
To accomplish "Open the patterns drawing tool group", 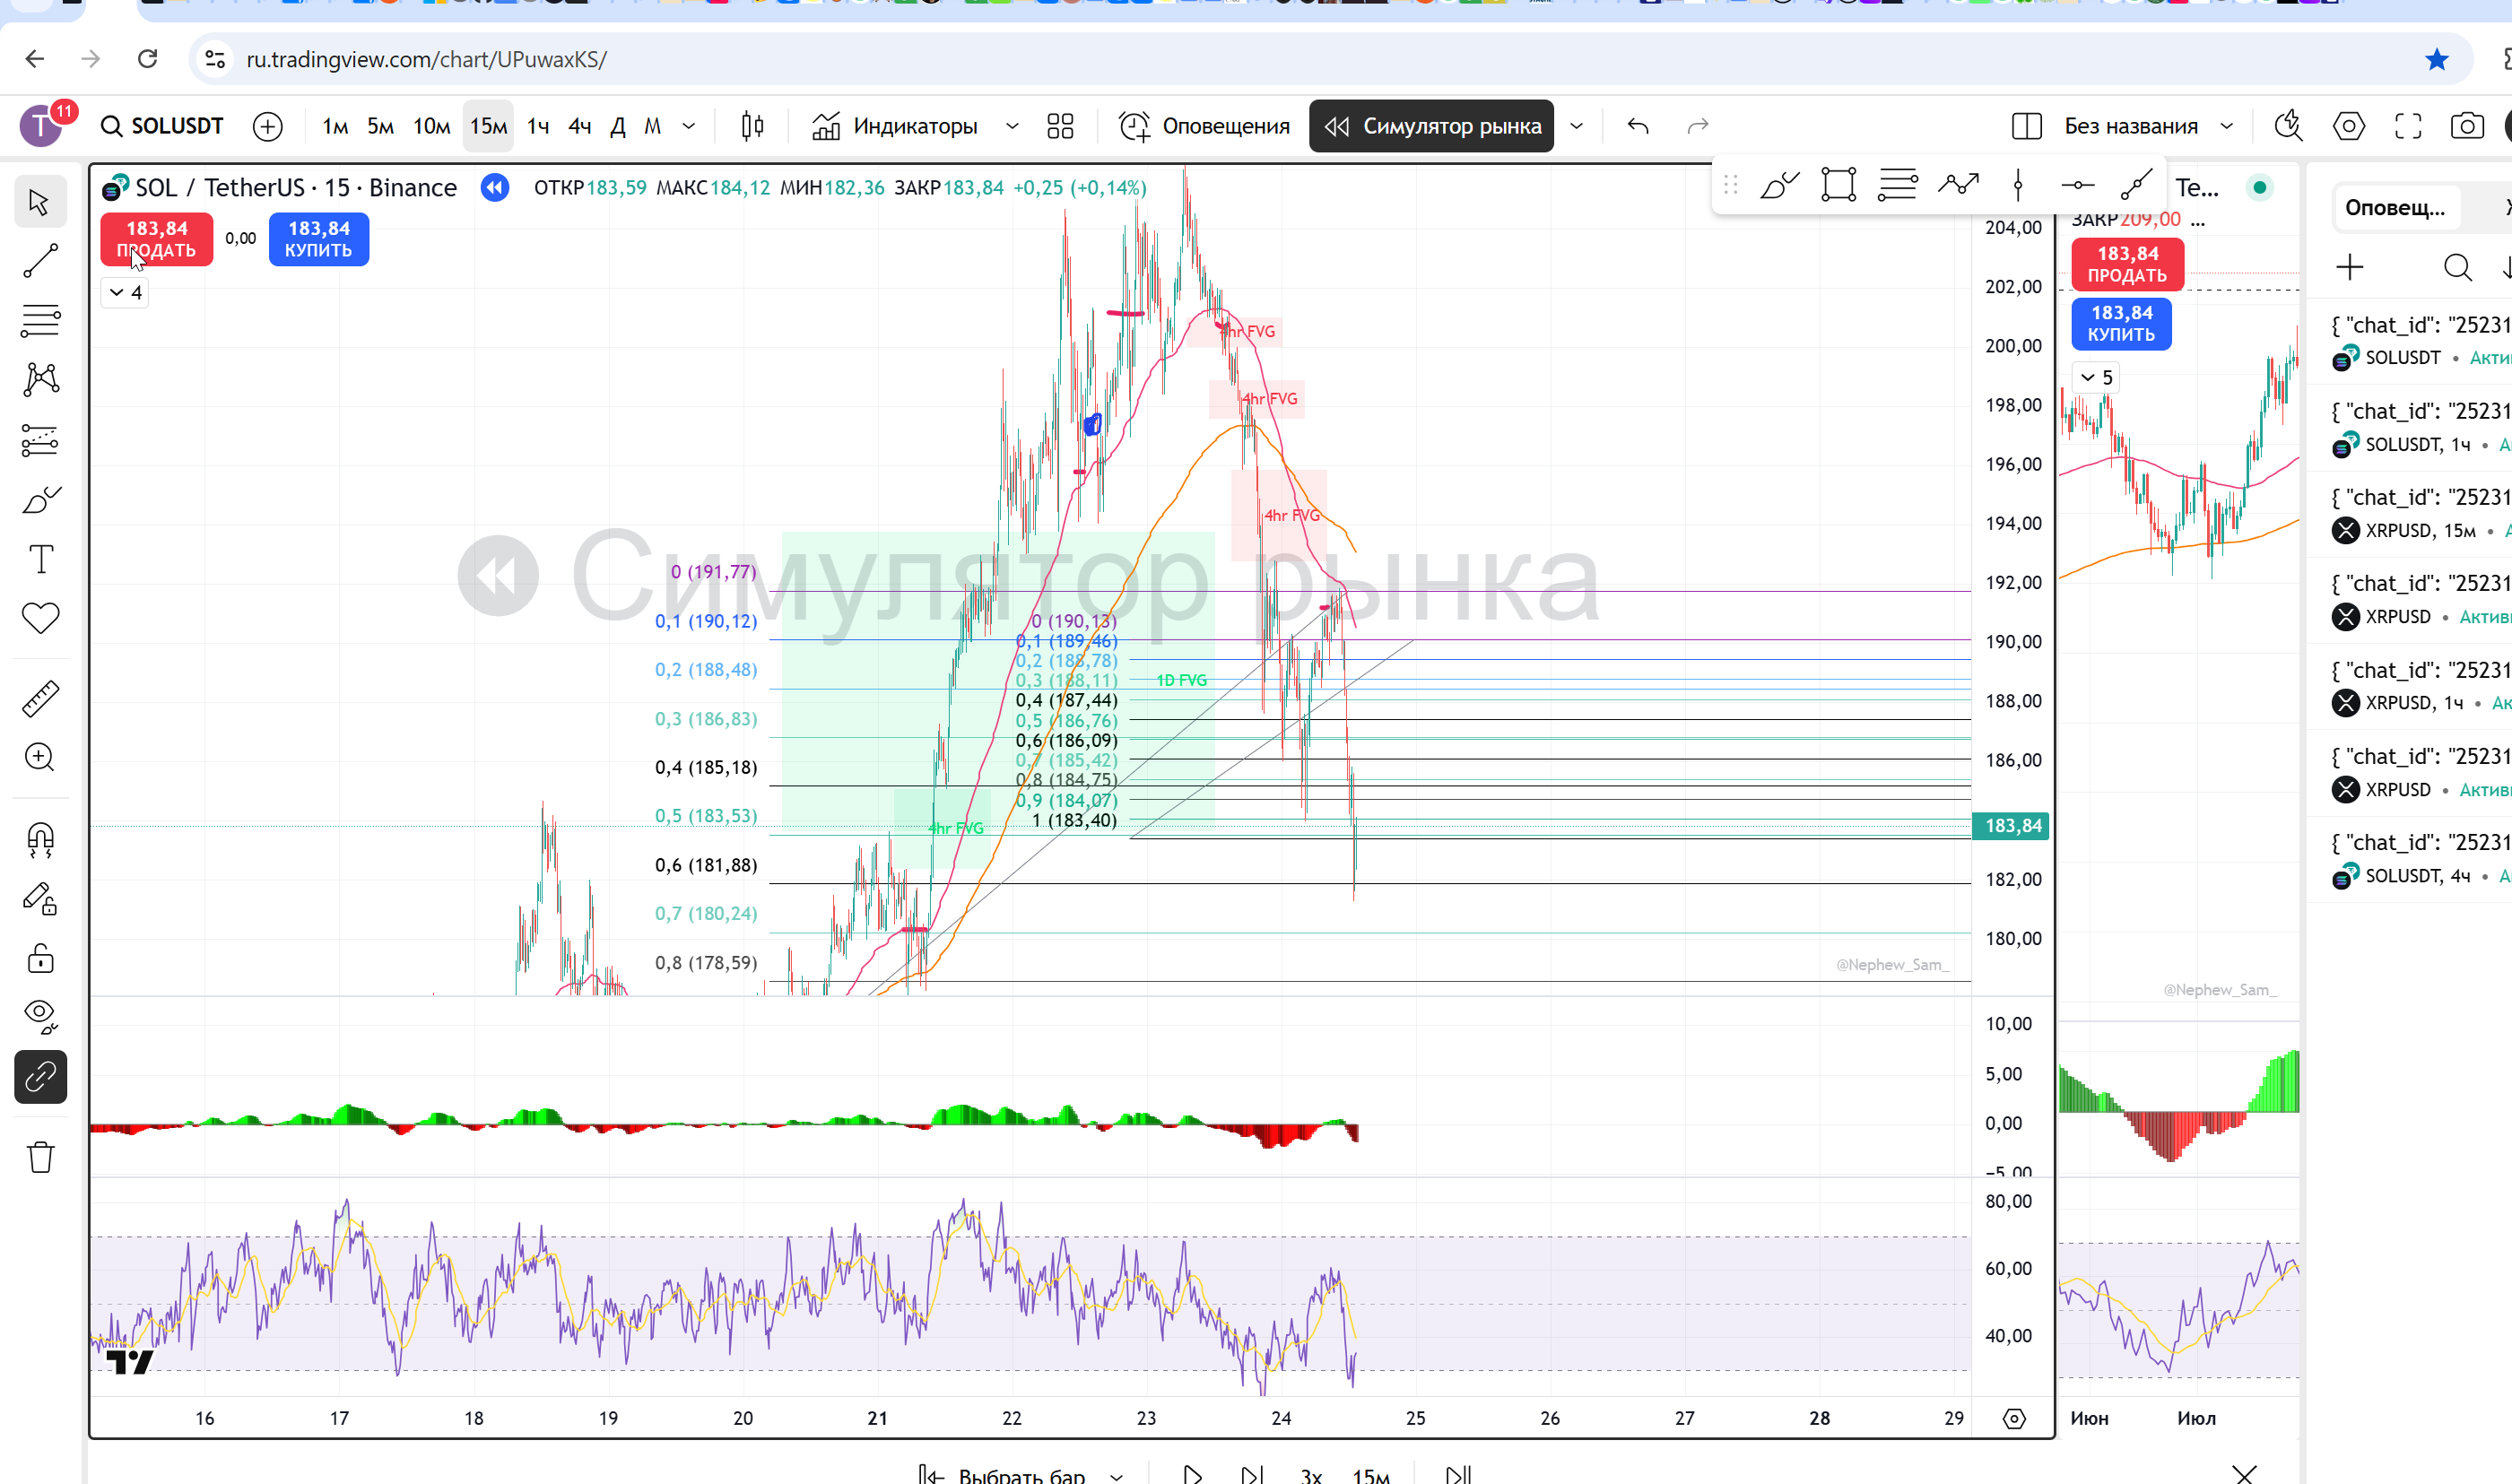I will pos(40,380).
